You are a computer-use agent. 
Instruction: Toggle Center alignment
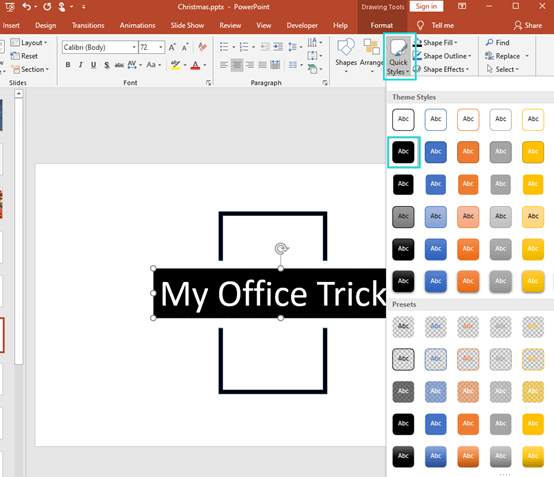point(237,65)
